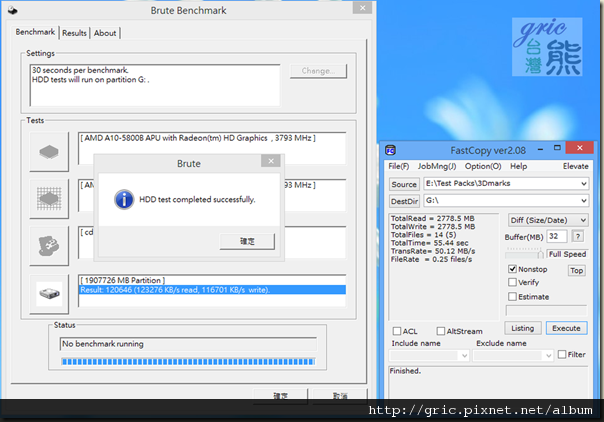The width and height of the screenshot is (604, 422).
Task: Uncheck the Nonstop checkbox
Action: (512, 269)
